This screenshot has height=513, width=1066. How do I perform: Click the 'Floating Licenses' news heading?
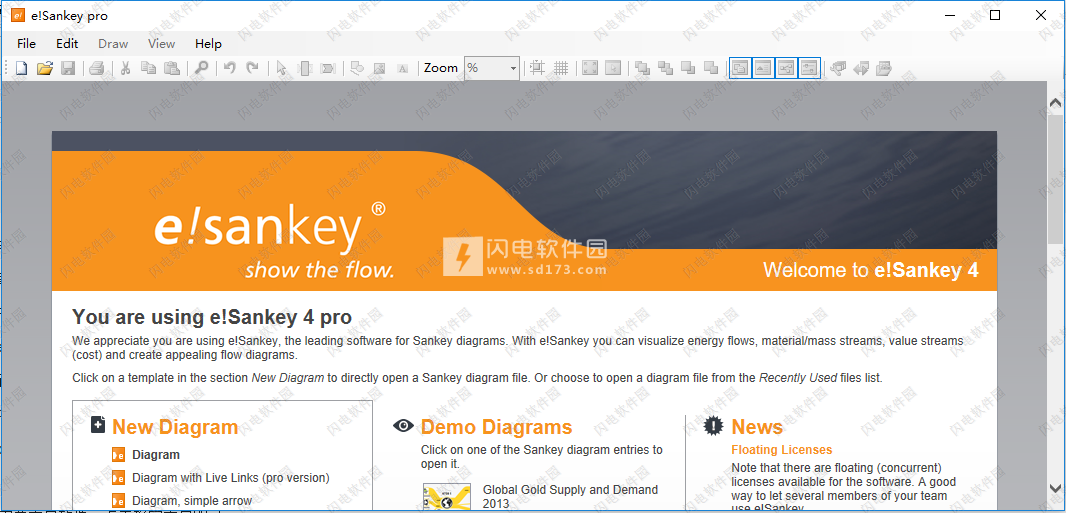pyautogui.click(x=782, y=450)
